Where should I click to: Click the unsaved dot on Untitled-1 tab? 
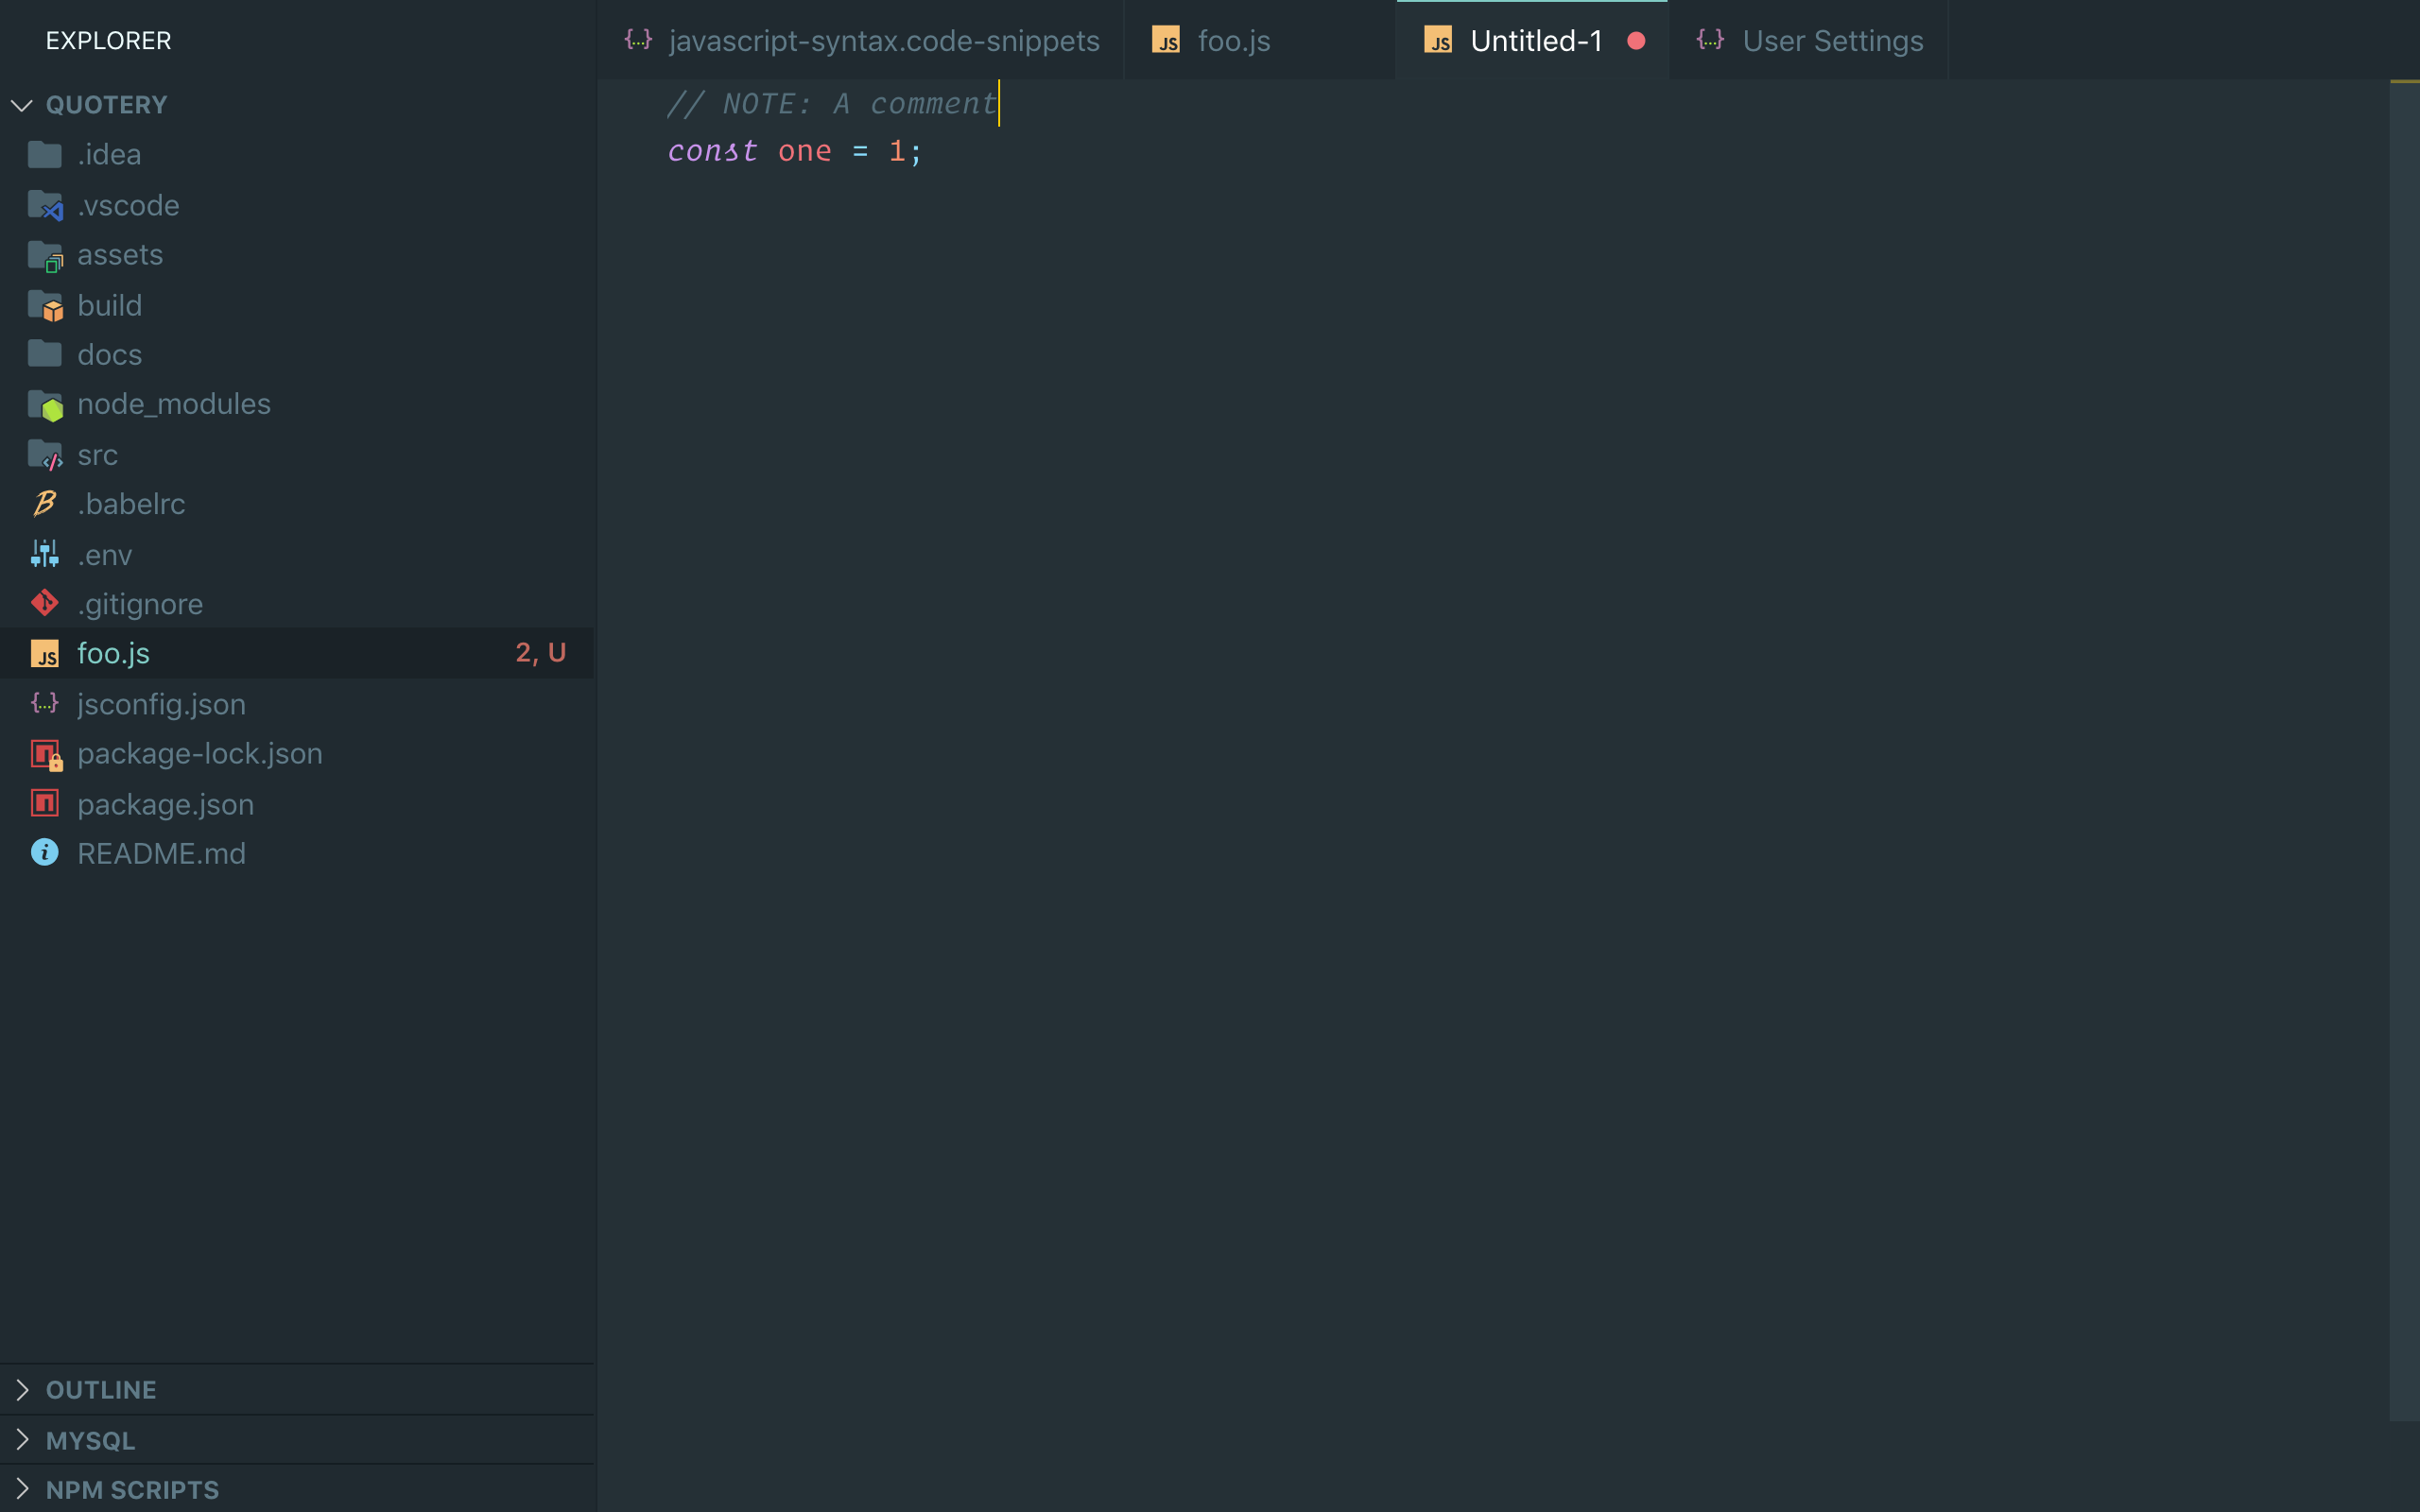pyautogui.click(x=1636, y=41)
